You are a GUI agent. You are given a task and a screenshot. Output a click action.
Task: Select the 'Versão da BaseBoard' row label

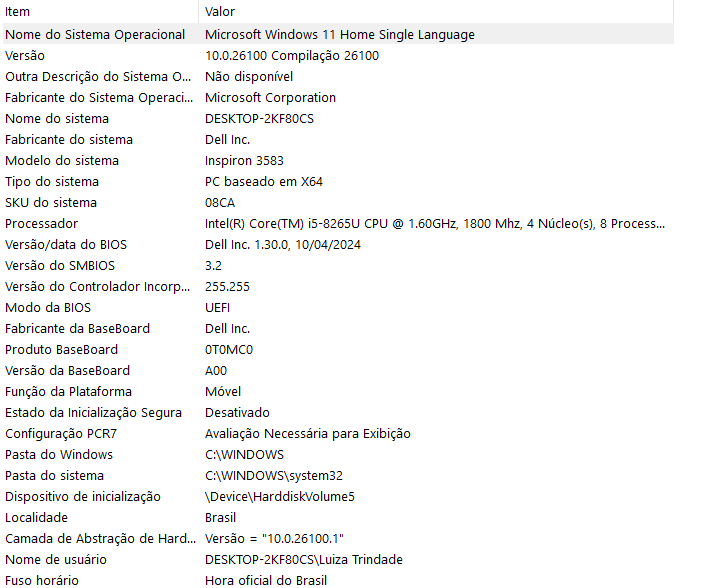(x=68, y=371)
